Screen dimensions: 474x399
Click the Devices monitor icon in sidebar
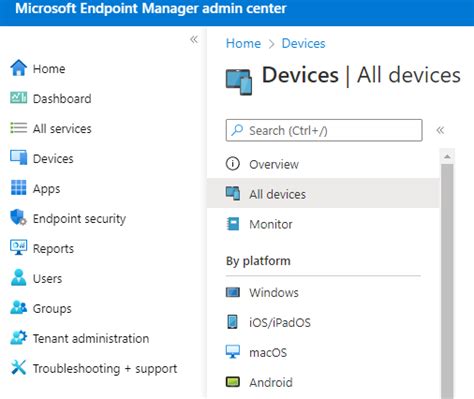click(x=19, y=158)
